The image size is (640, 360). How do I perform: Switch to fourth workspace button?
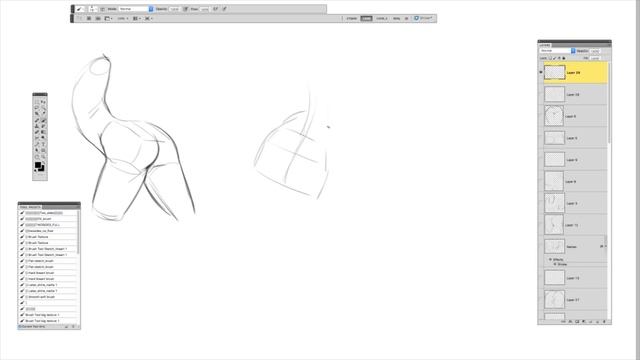pyautogui.click(x=396, y=18)
